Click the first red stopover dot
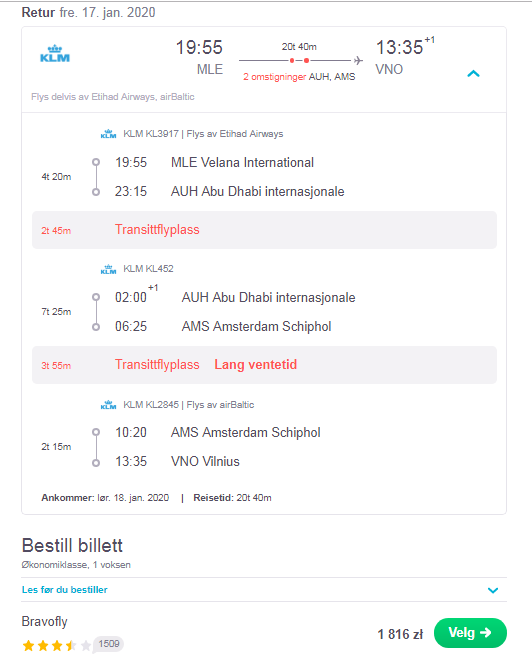The height and width of the screenshot is (657, 532). coord(292,60)
